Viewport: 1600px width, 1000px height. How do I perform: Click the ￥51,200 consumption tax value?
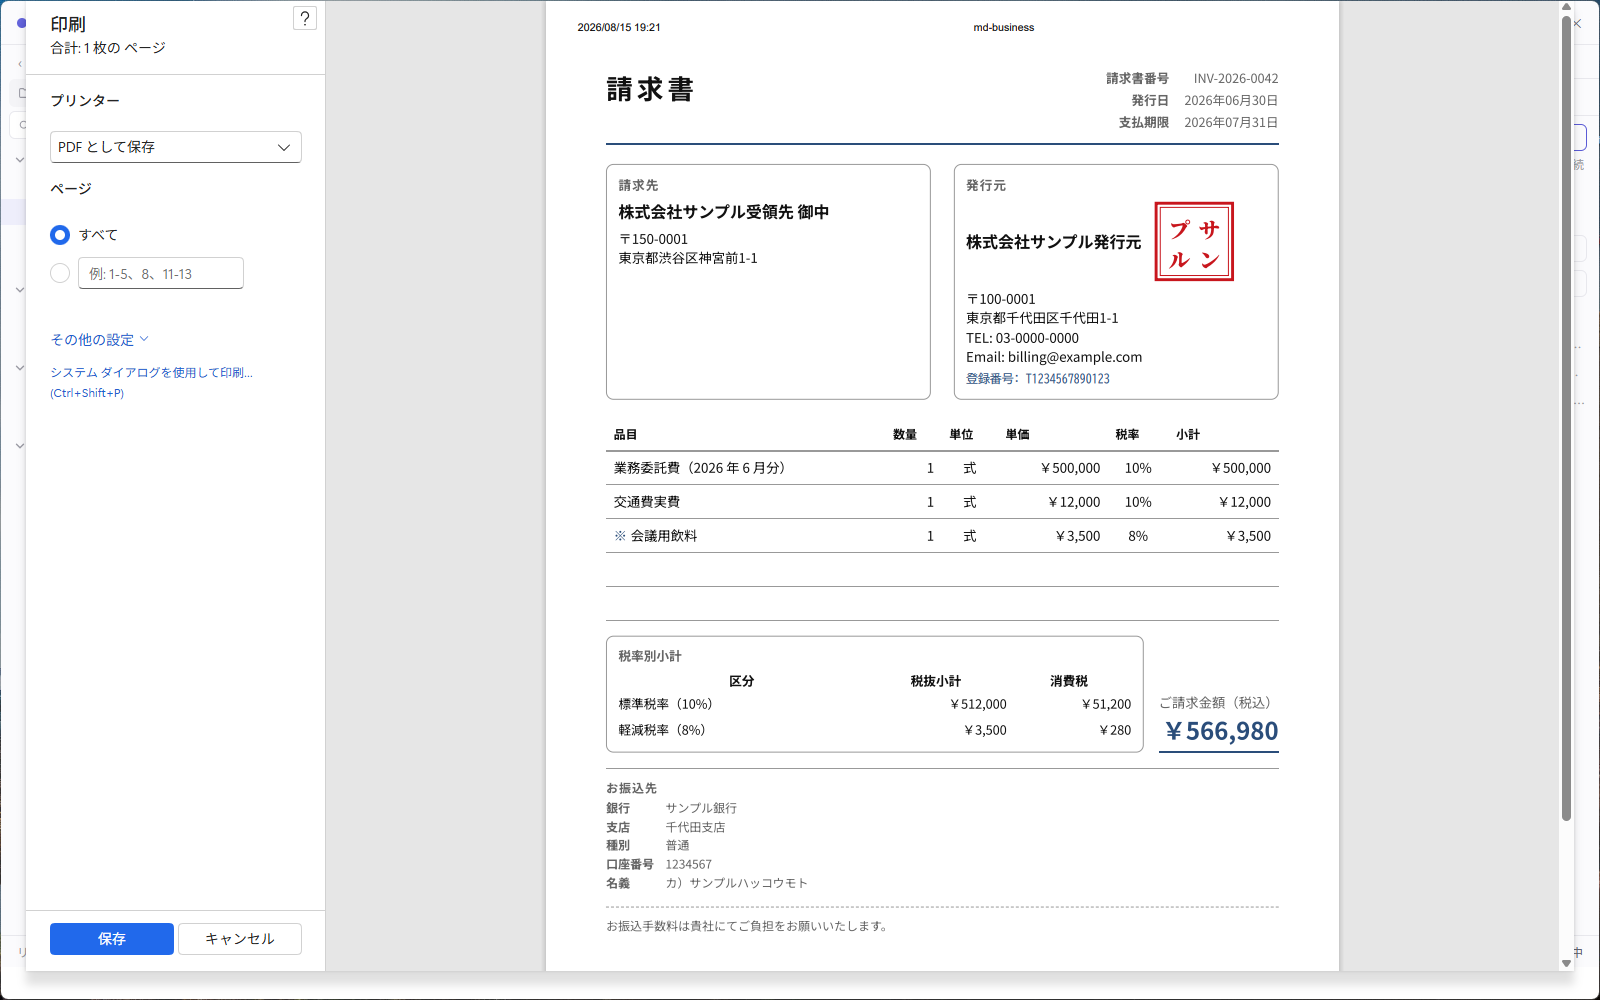[x=1106, y=704]
